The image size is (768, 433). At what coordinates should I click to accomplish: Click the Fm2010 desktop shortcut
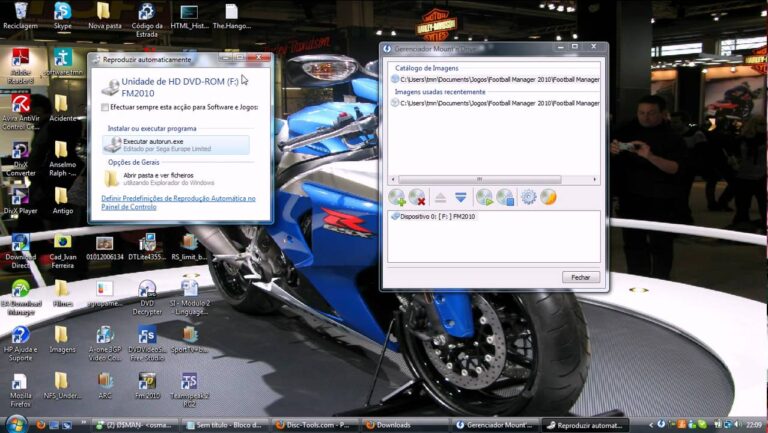(147, 385)
